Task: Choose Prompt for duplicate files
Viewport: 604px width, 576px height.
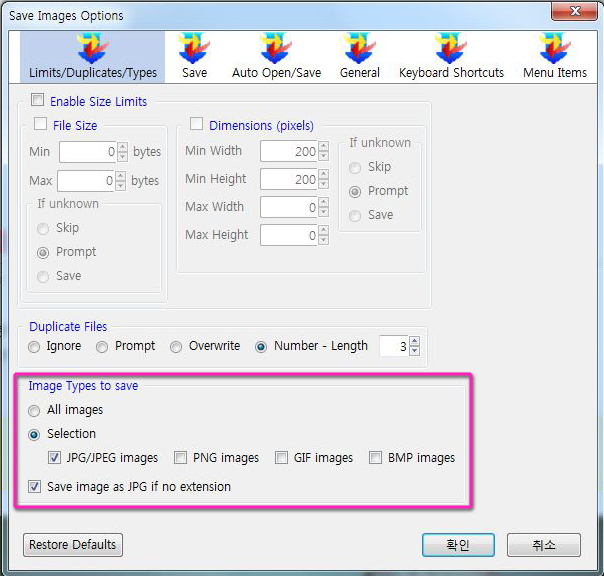Action: (102, 347)
